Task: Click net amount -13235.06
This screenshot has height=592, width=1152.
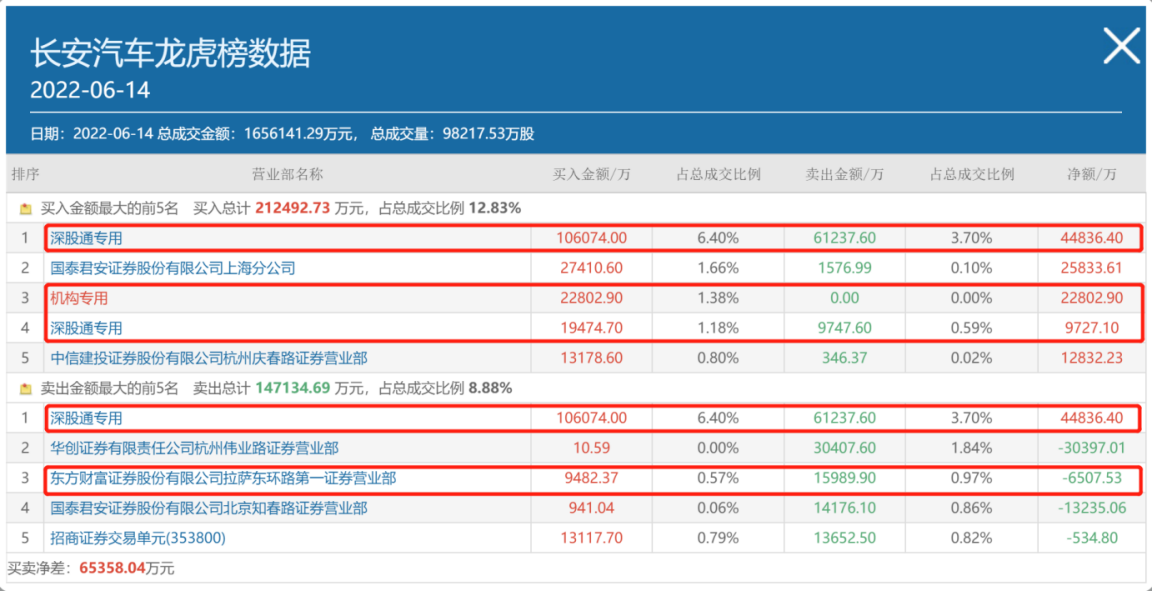Action: pos(1091,508)
